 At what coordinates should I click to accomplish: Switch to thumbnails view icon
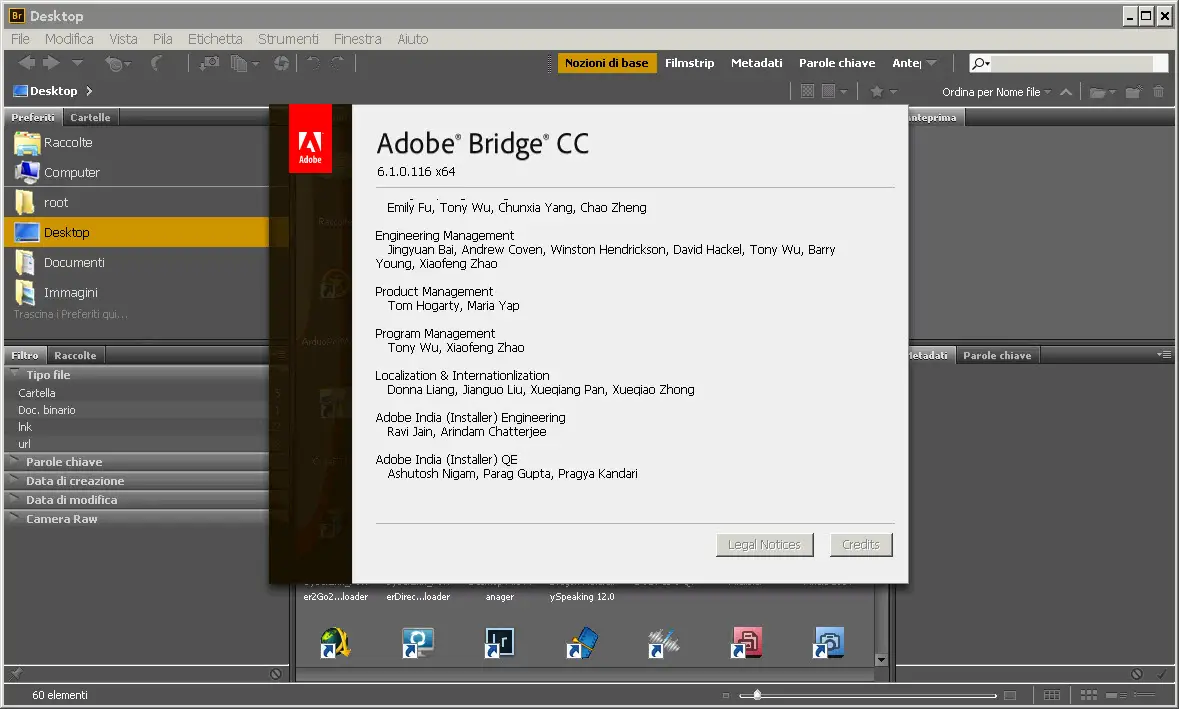(x=1089, y=695)
